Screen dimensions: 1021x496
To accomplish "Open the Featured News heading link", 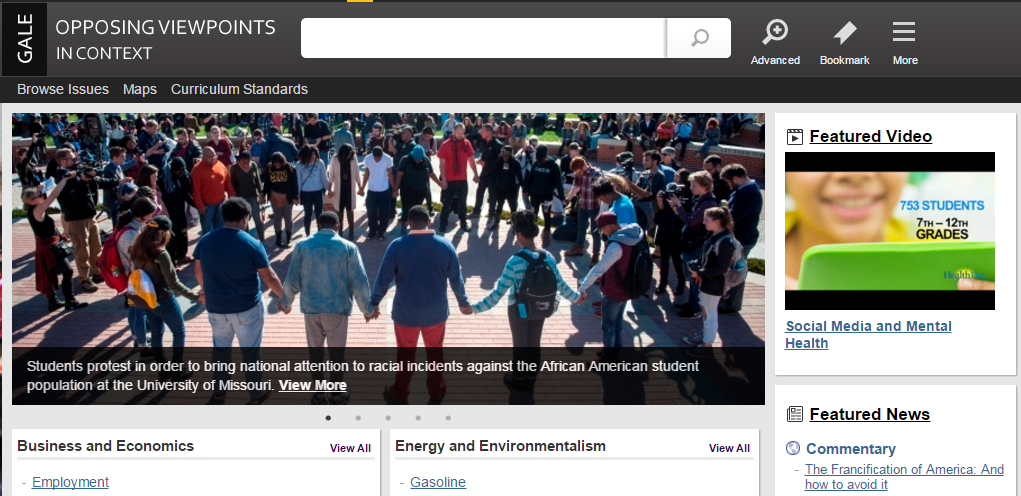I will click(869, 414).
